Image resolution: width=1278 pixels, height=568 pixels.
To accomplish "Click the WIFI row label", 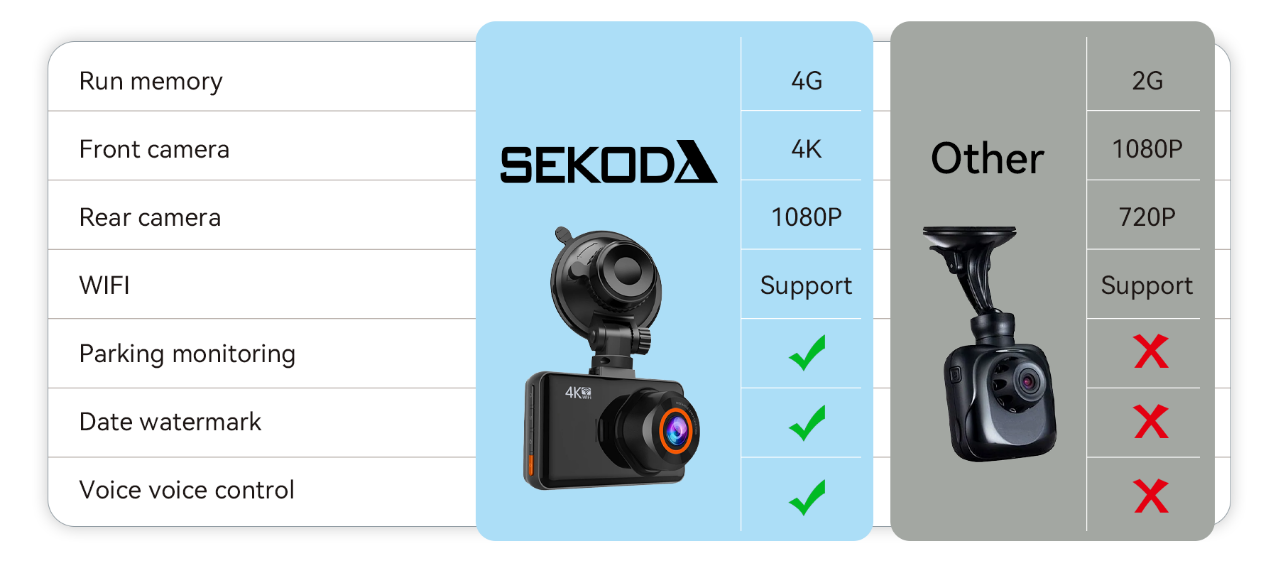I will point(104,285).
